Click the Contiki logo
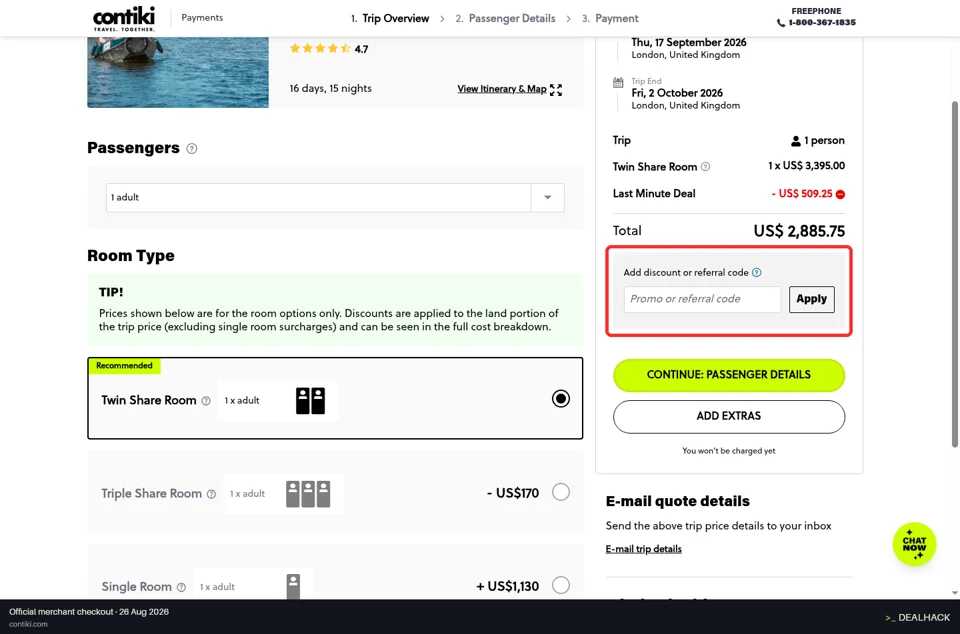960x634 pixels. pos(124,18)
